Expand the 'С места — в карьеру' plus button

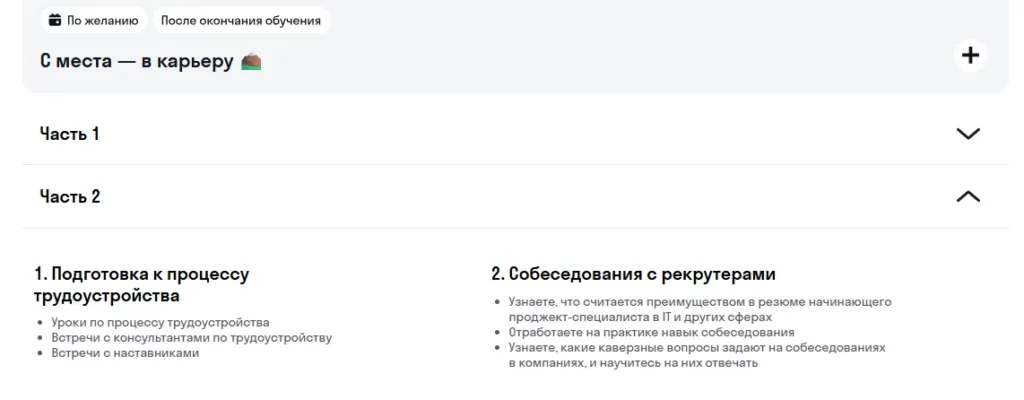click(x=970, y=56)
